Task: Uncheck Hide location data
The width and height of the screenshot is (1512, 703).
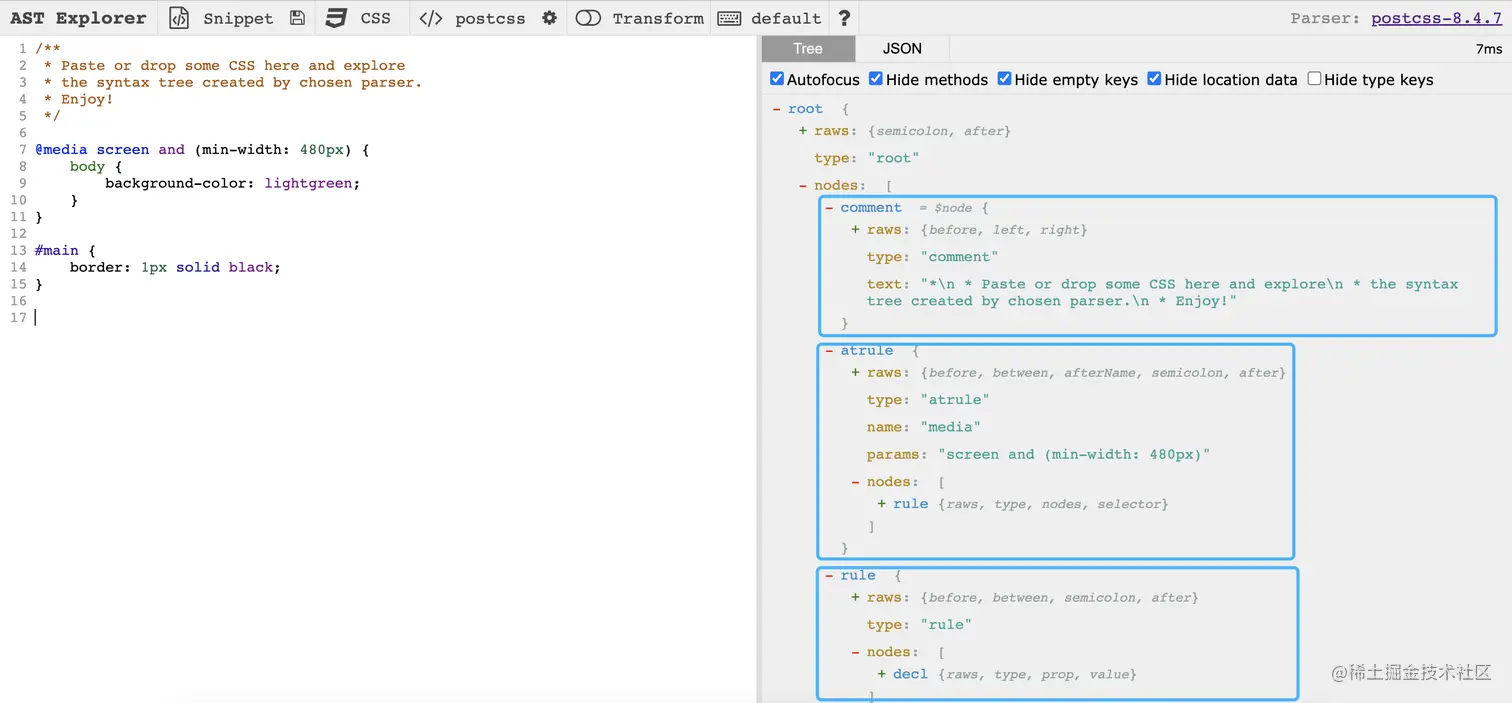Action: click(1154, 78)
